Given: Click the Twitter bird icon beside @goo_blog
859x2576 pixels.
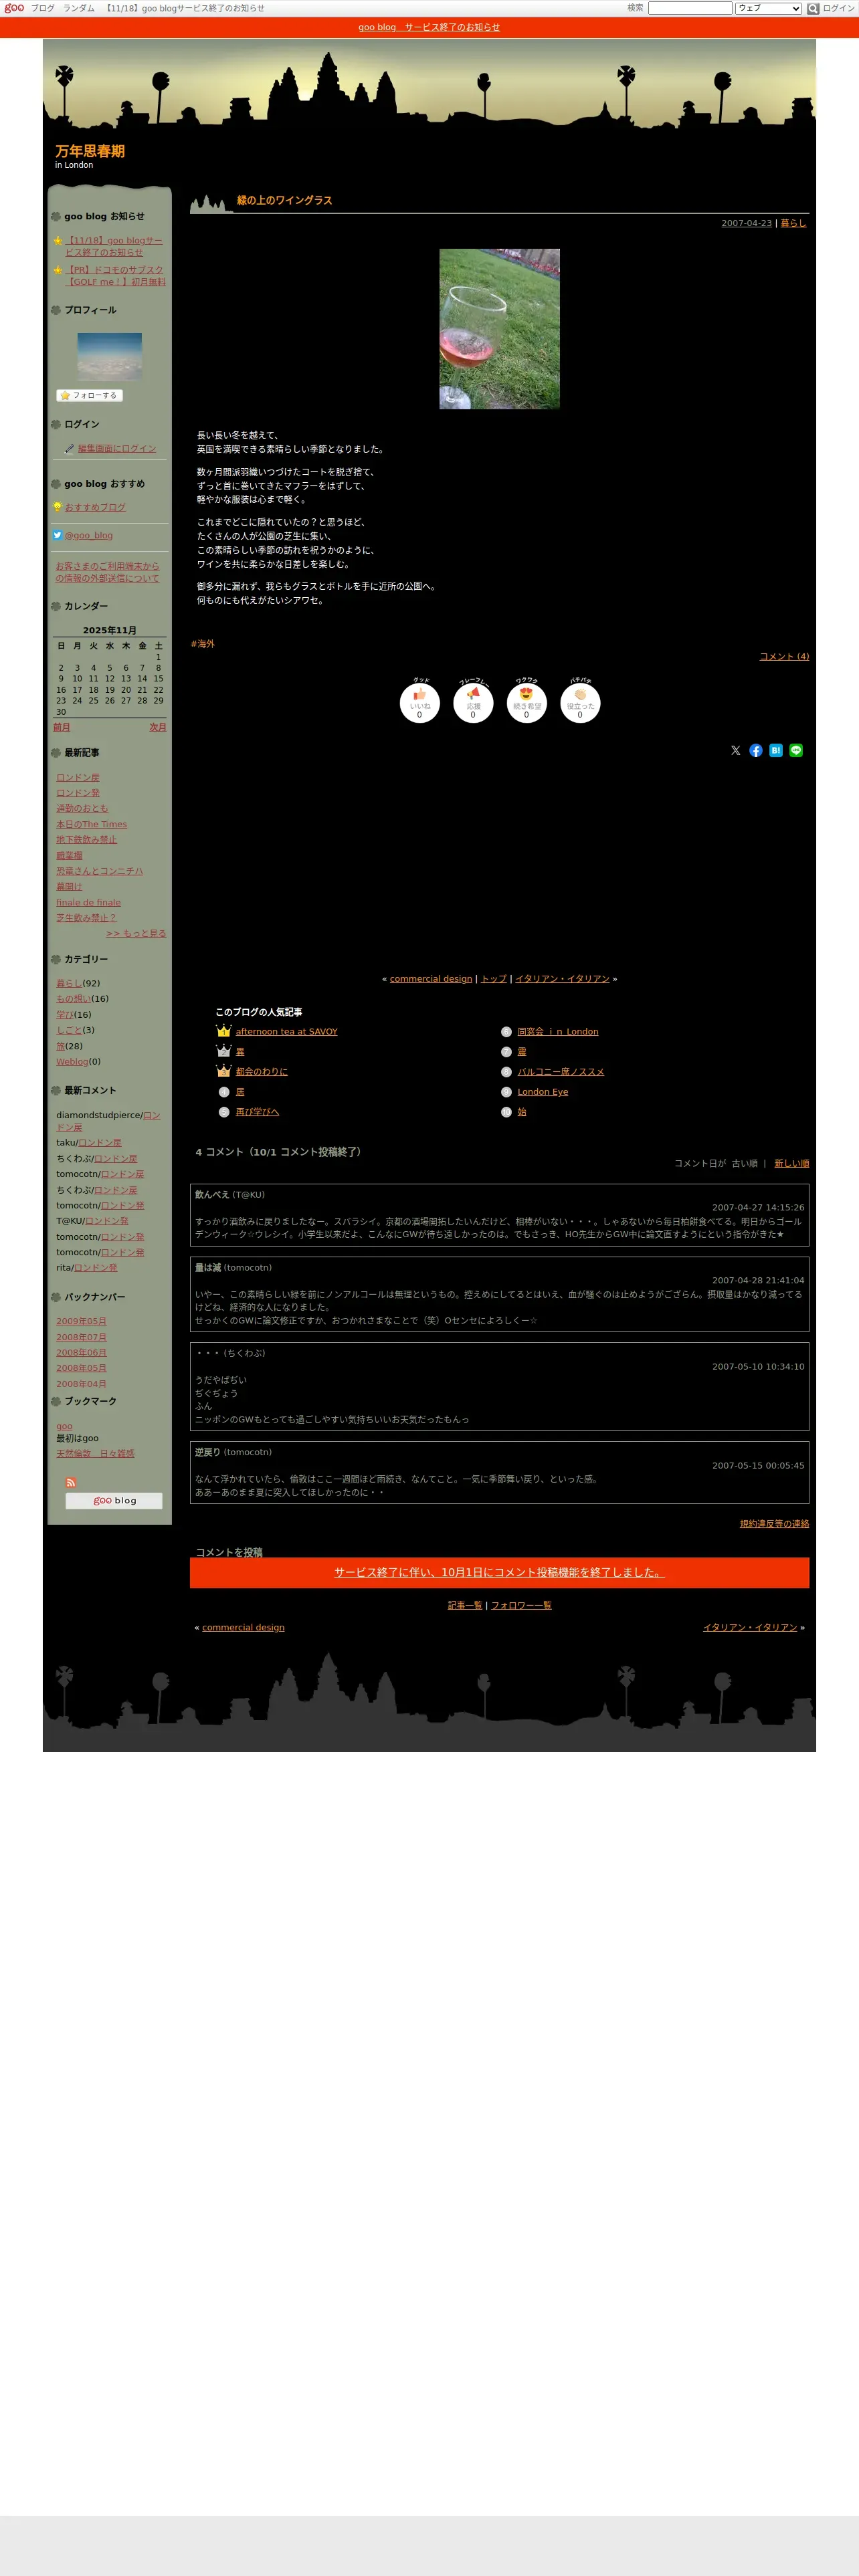Looking at the screenshot, I should pyautogui.click(x=58, y=535).
